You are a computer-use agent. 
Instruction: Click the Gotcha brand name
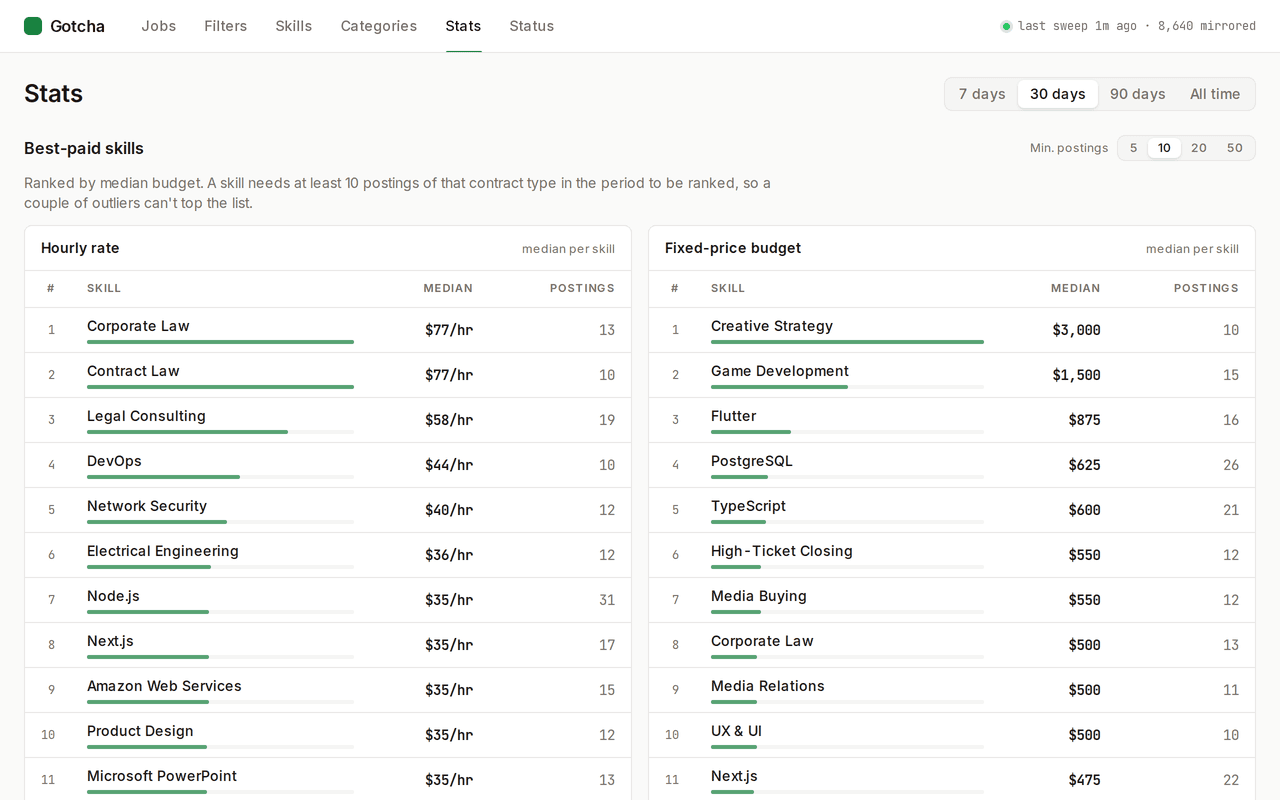click(77, 26)
